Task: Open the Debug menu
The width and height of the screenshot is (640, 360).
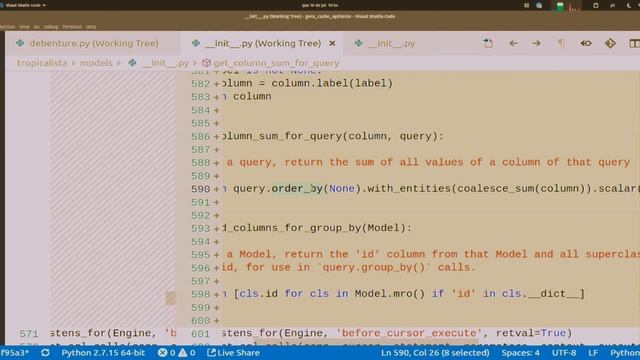Action: [51, 27]
